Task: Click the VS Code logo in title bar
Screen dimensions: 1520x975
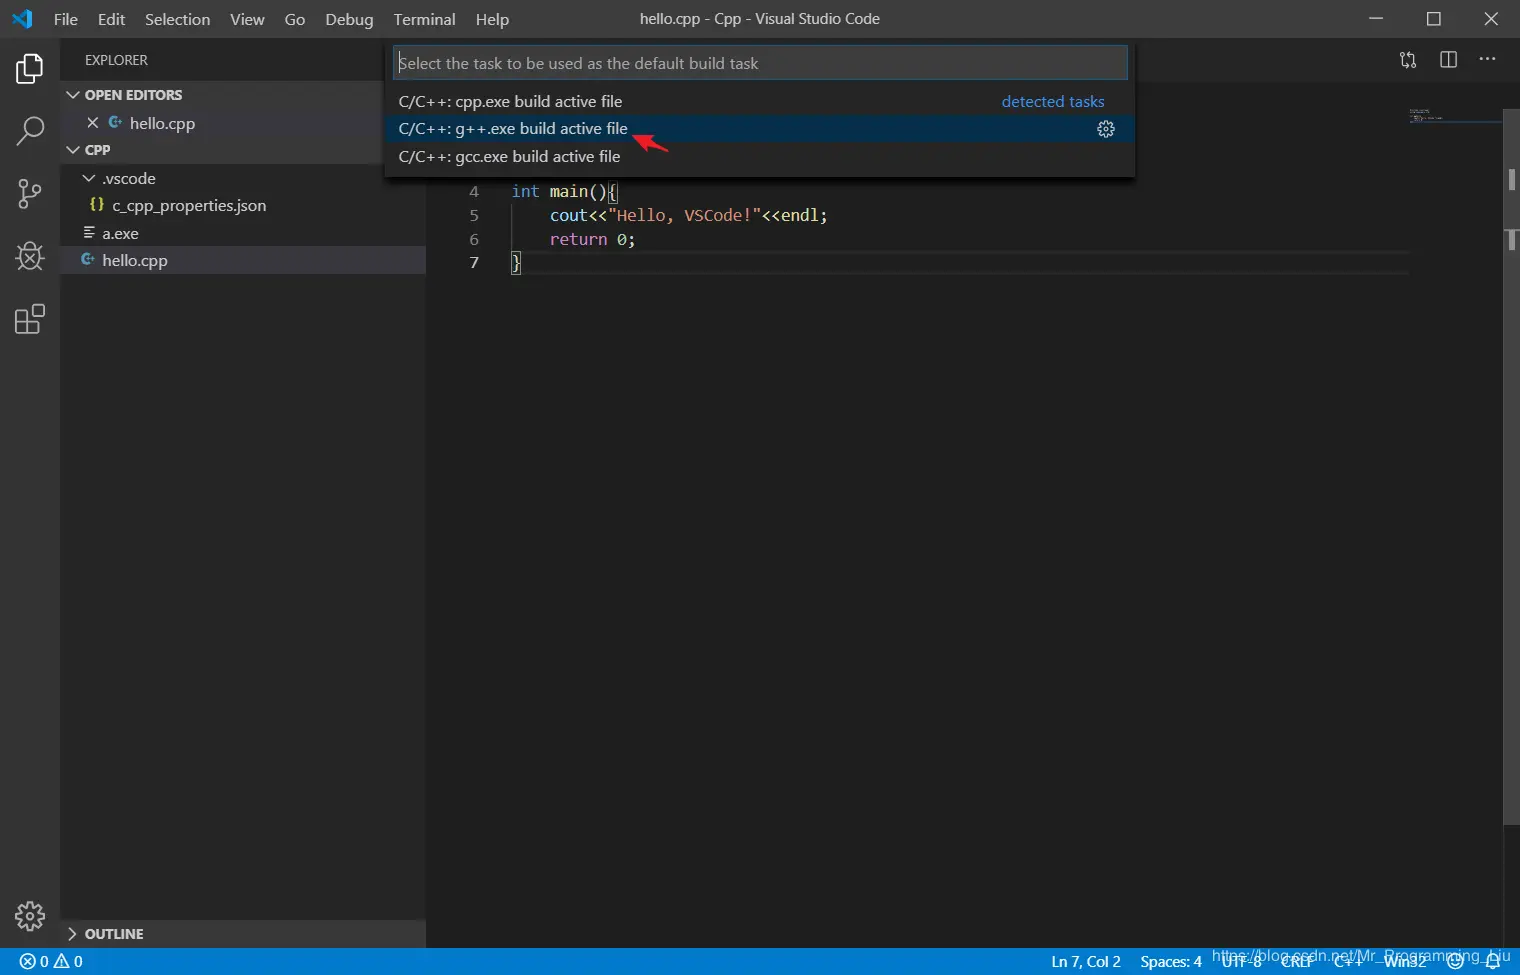Action: pos(22,19)
